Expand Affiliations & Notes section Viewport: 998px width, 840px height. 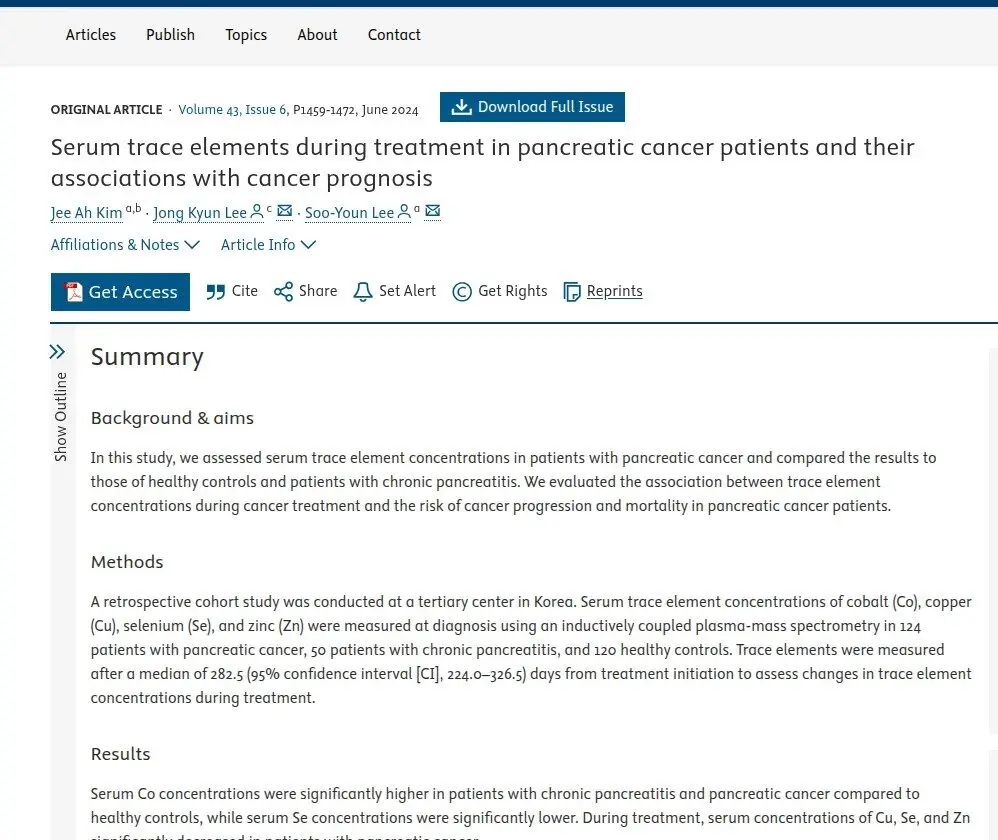pos(125,245)
